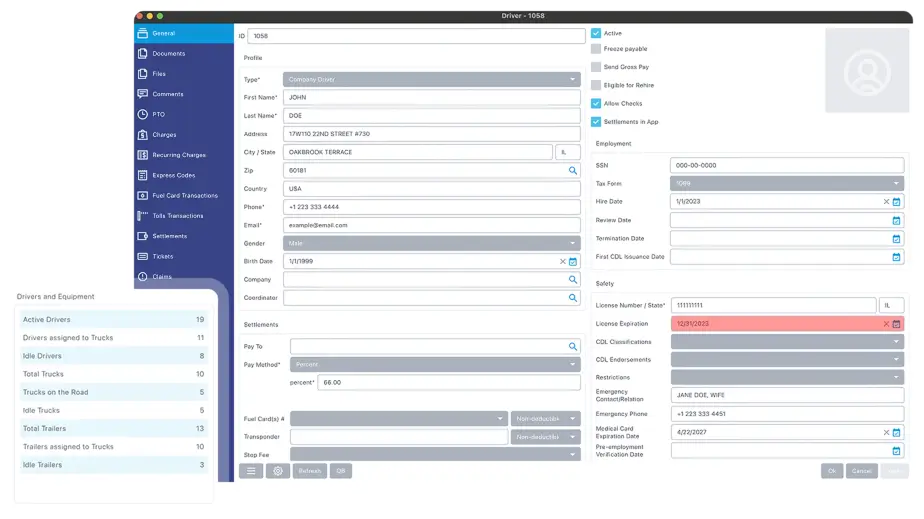Click the Pay To search magnifier
Screen dimensions: 924x519
point(574,347)
